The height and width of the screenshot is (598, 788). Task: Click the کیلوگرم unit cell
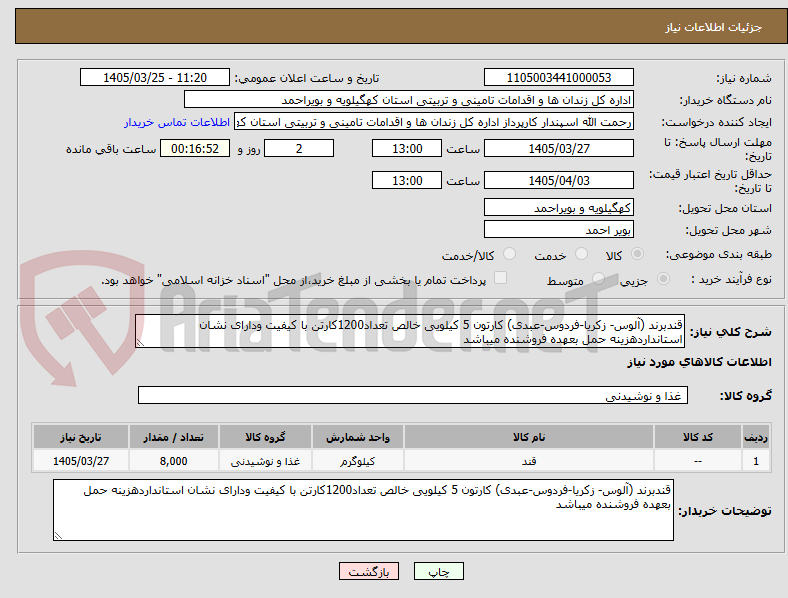click(x=357, y=461)
